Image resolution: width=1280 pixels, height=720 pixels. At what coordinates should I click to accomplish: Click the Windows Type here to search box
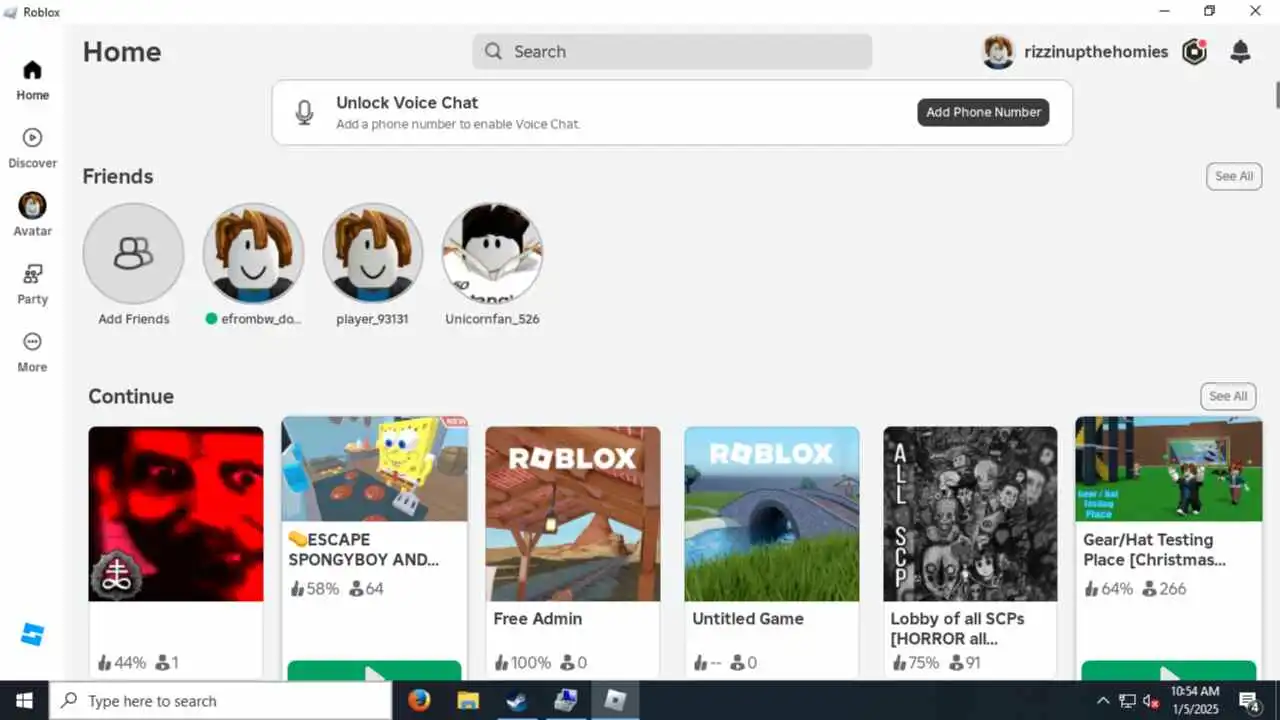click(x=220, y=701)
